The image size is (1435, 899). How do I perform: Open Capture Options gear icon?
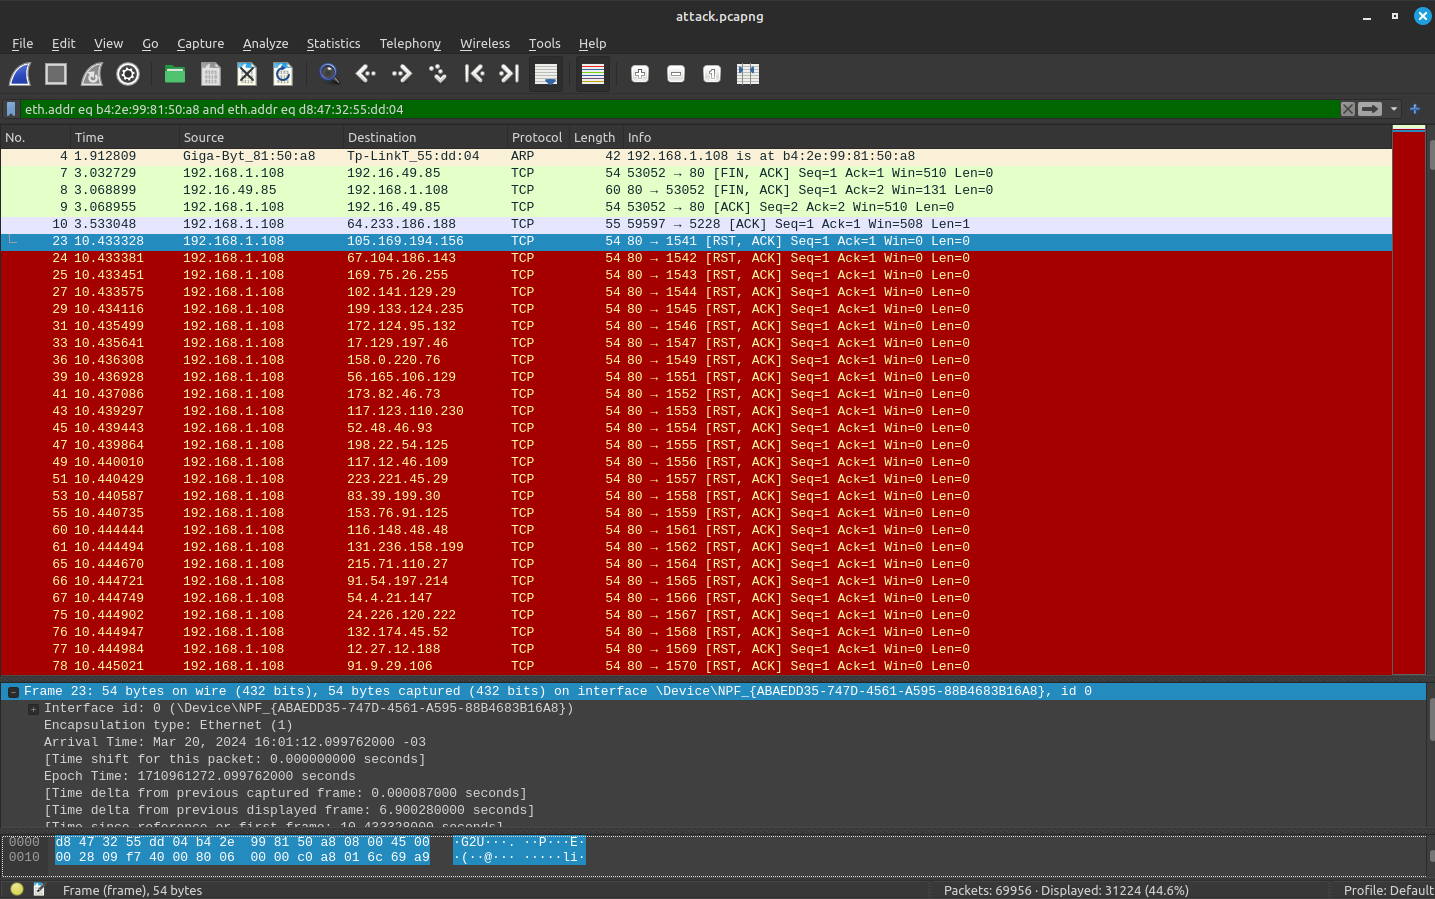pyautogui.click(x=128, y=74)
